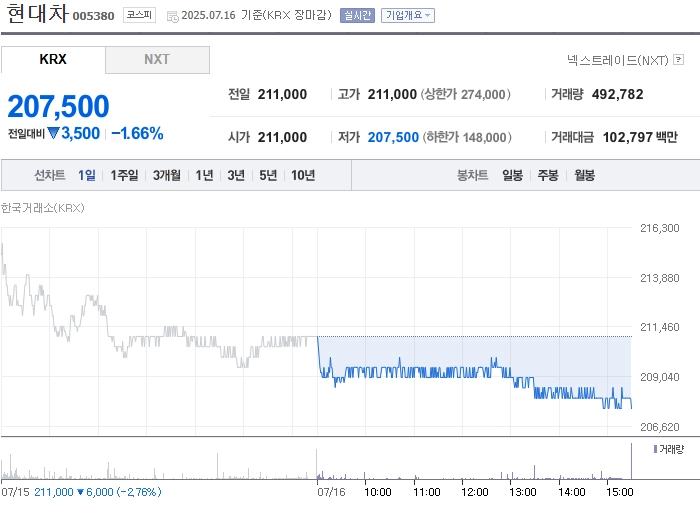Click the 15:00 time axis label

click(619, 492)
